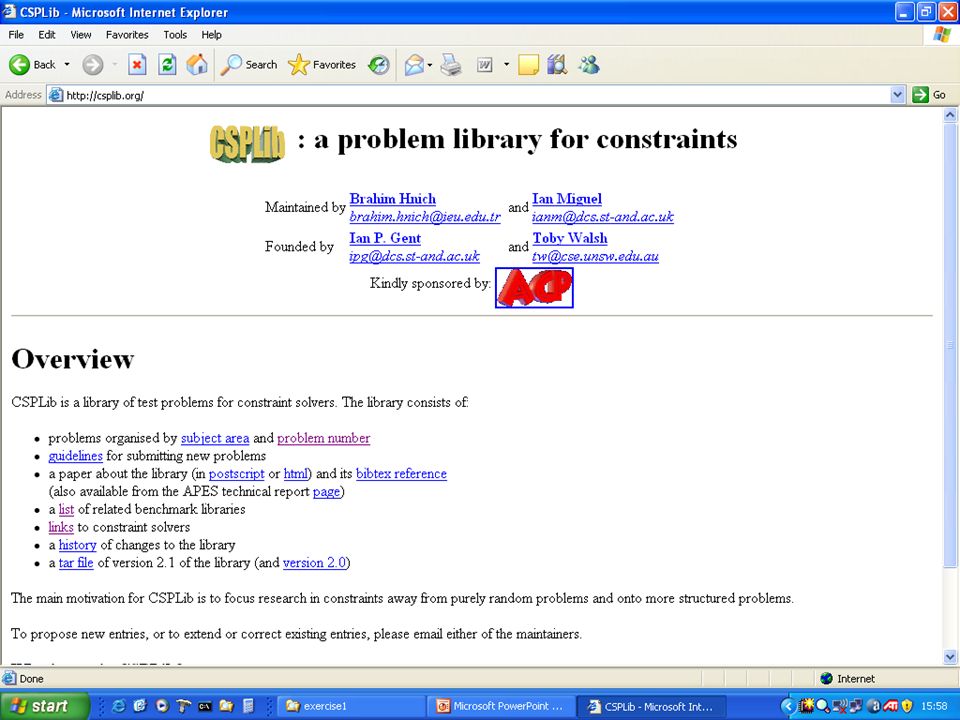Open the Tools menu
960x720 pixels.
(175, 35)
